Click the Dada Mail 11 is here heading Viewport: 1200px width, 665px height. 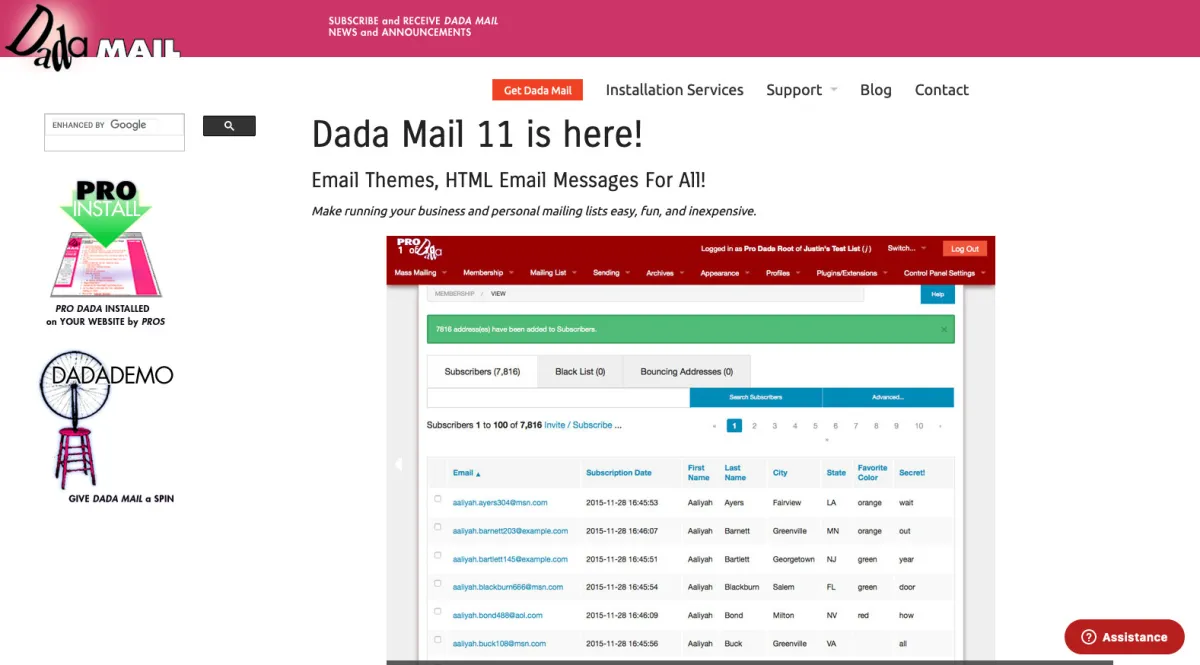pyautogui.click(x=477, y=134)
